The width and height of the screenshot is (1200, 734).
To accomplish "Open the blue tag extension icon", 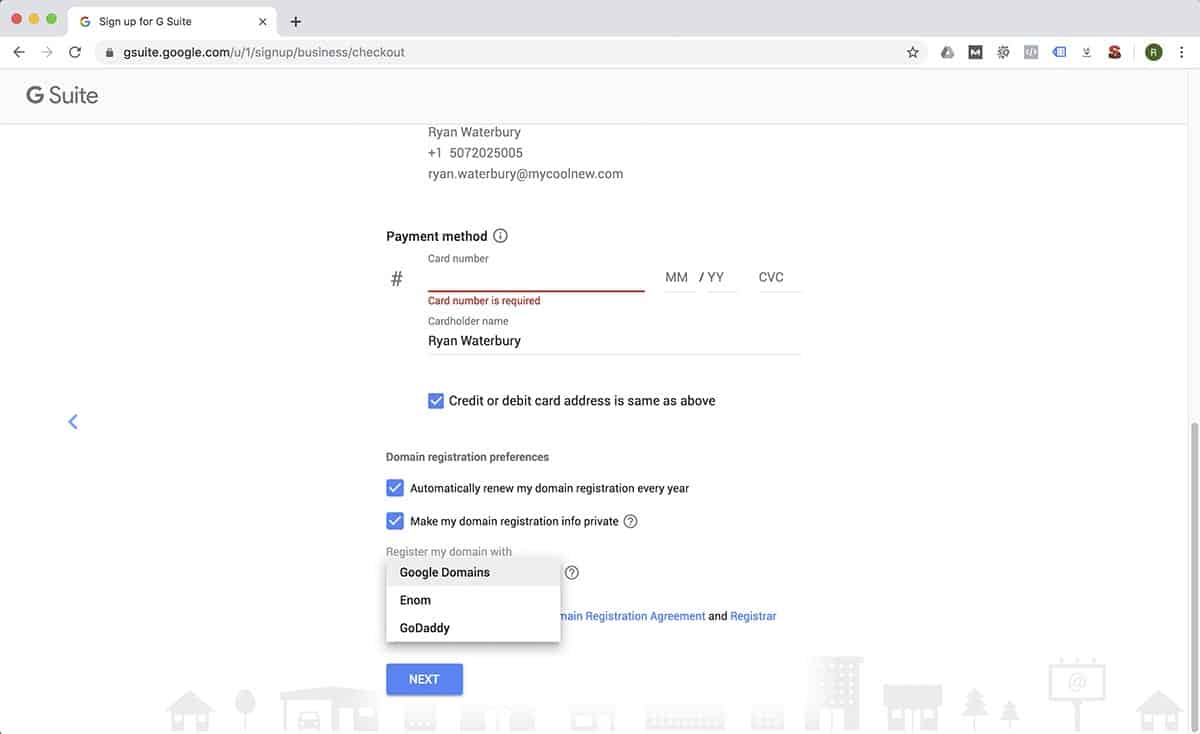I will point(1059,52).
